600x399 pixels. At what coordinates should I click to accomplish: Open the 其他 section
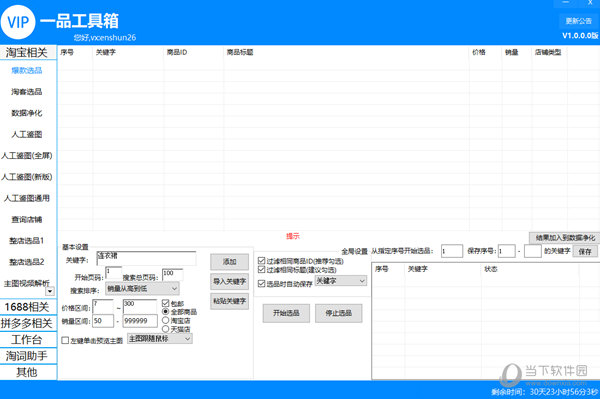[26, 372]
